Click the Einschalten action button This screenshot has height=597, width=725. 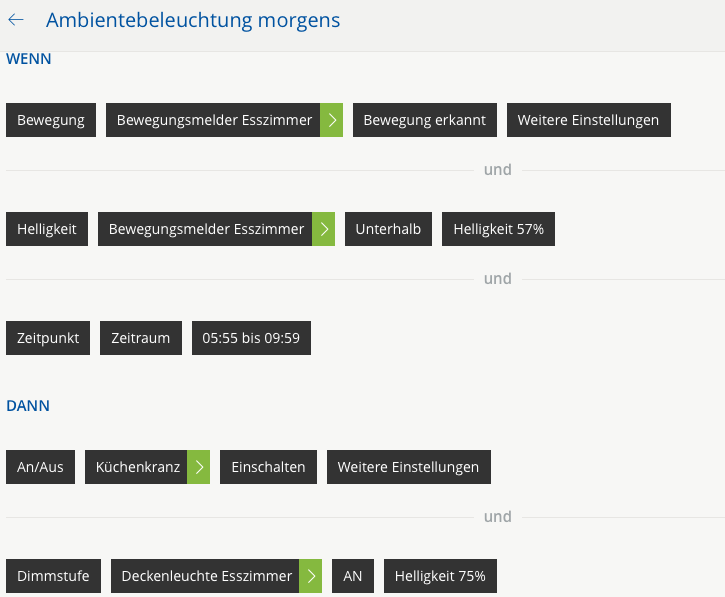(x=268, y=467)
